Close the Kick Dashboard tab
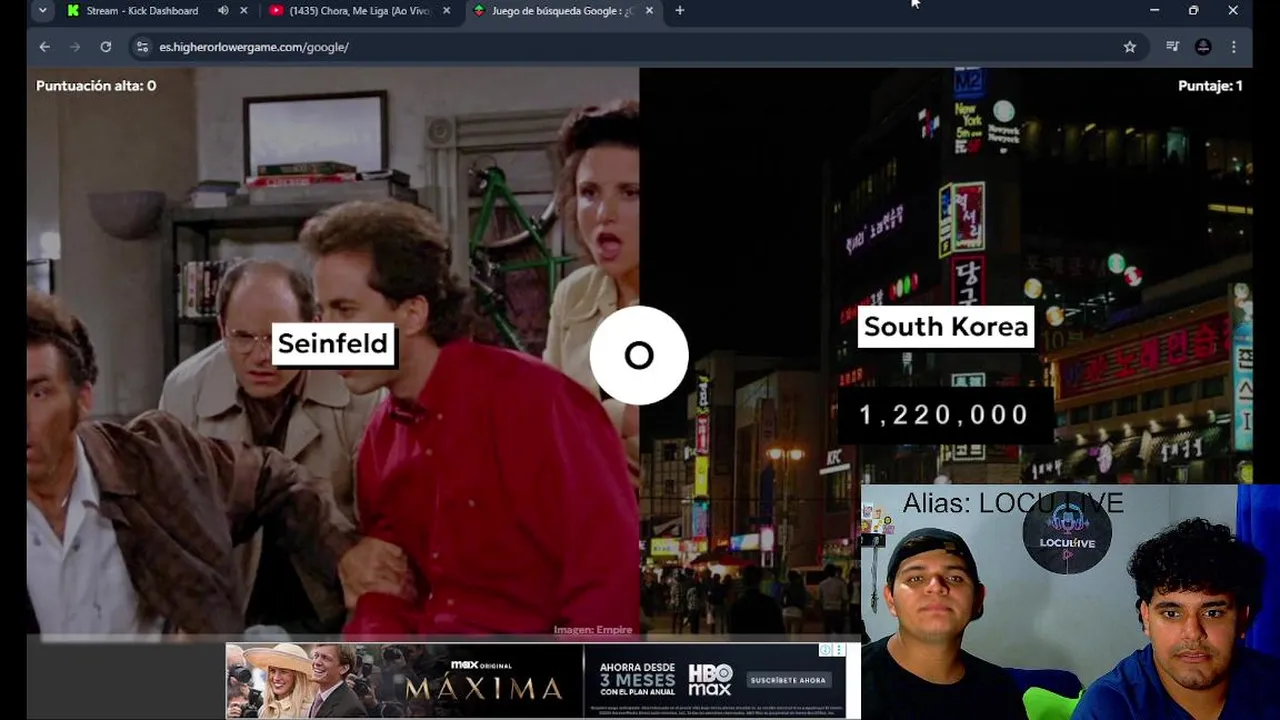Viewport: 1280px width, 720px height. [244, 11]
